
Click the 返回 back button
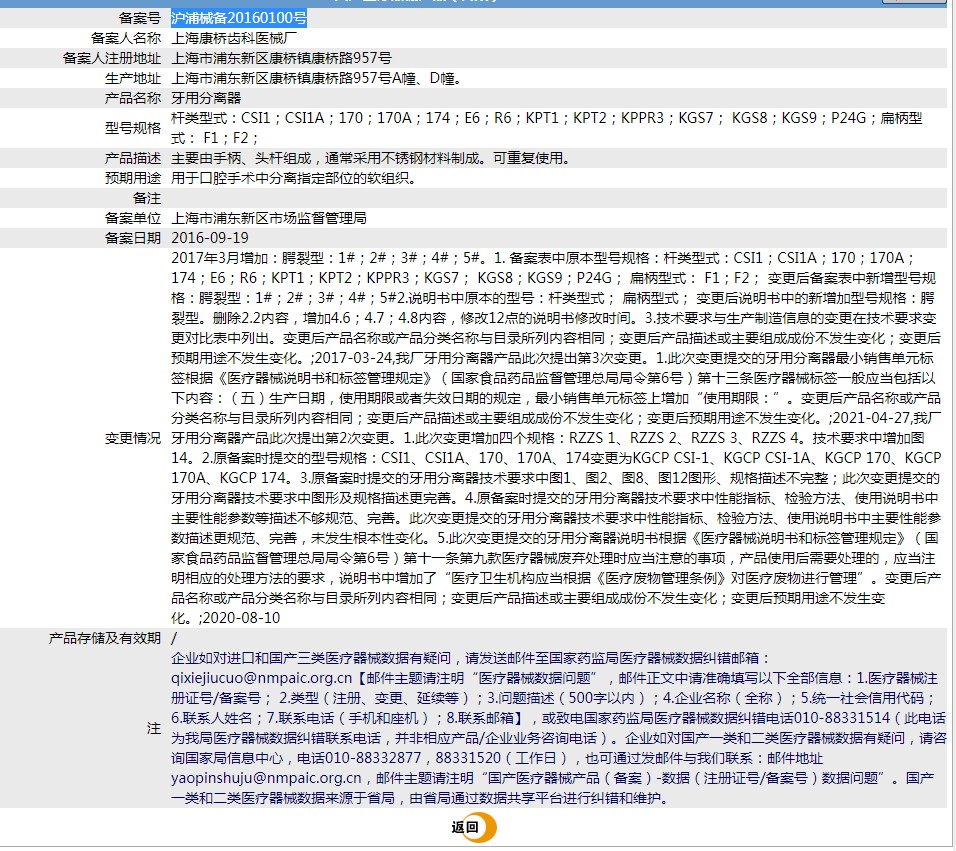tap(474, 827)
